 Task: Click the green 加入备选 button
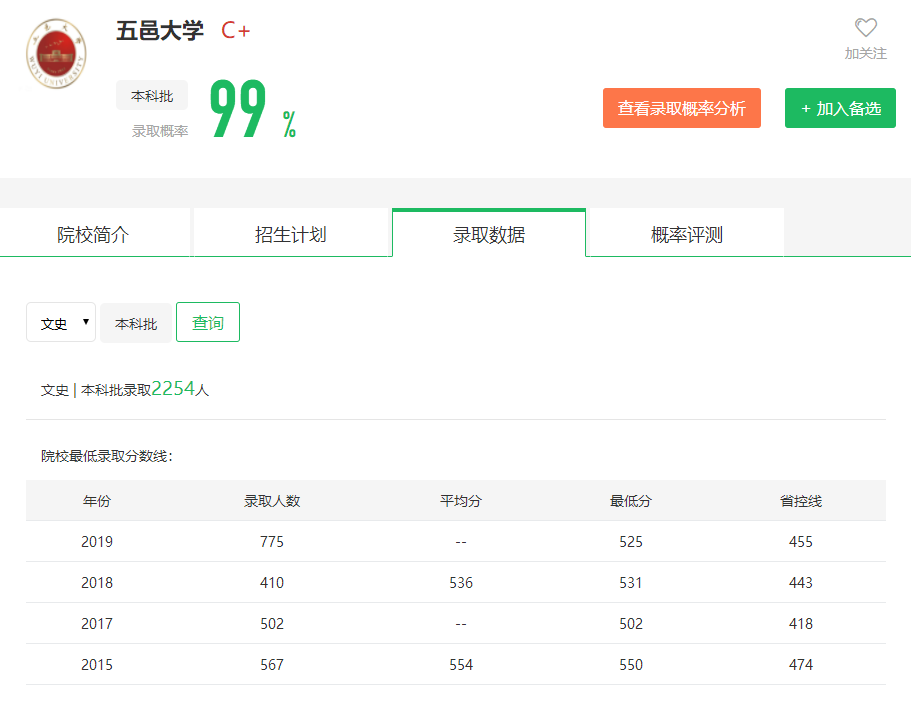(x=840, y=108)
